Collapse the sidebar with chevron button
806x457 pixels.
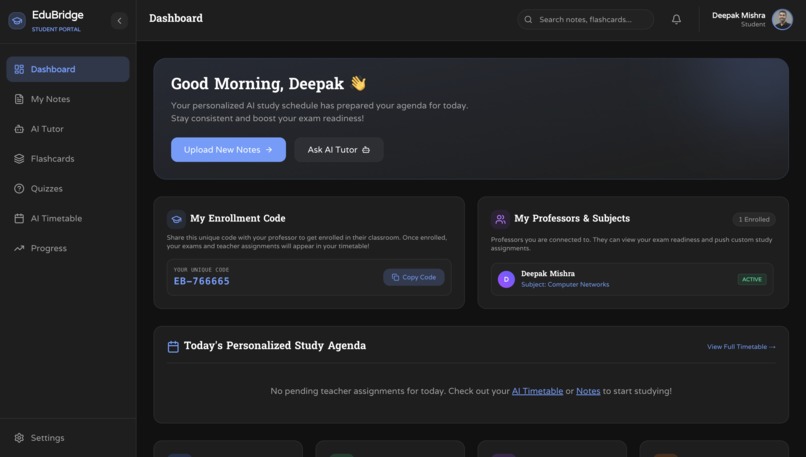tap(119, 21)
